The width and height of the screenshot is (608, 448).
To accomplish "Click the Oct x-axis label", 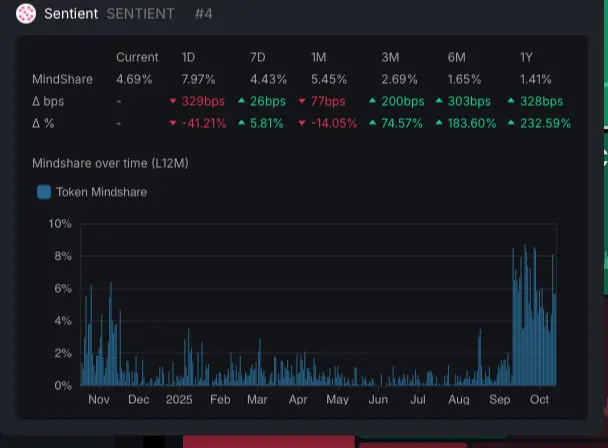I will [539, 400].
